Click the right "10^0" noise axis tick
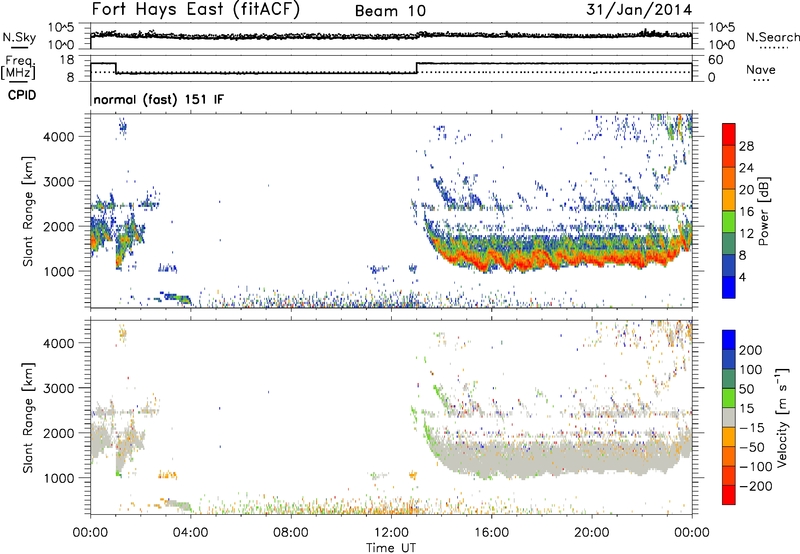This screenshot has width=800, height=554. (722, 45)
